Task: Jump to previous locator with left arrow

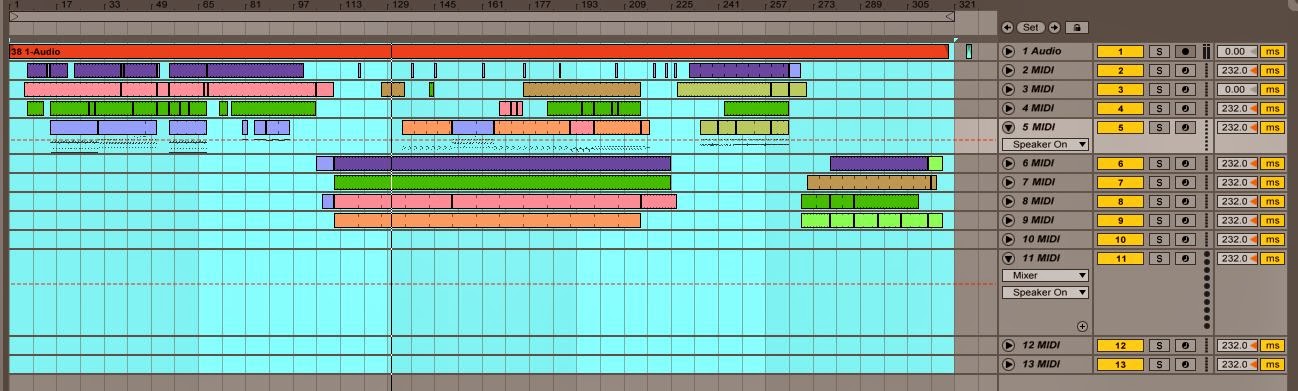Action: (1007, 27)
